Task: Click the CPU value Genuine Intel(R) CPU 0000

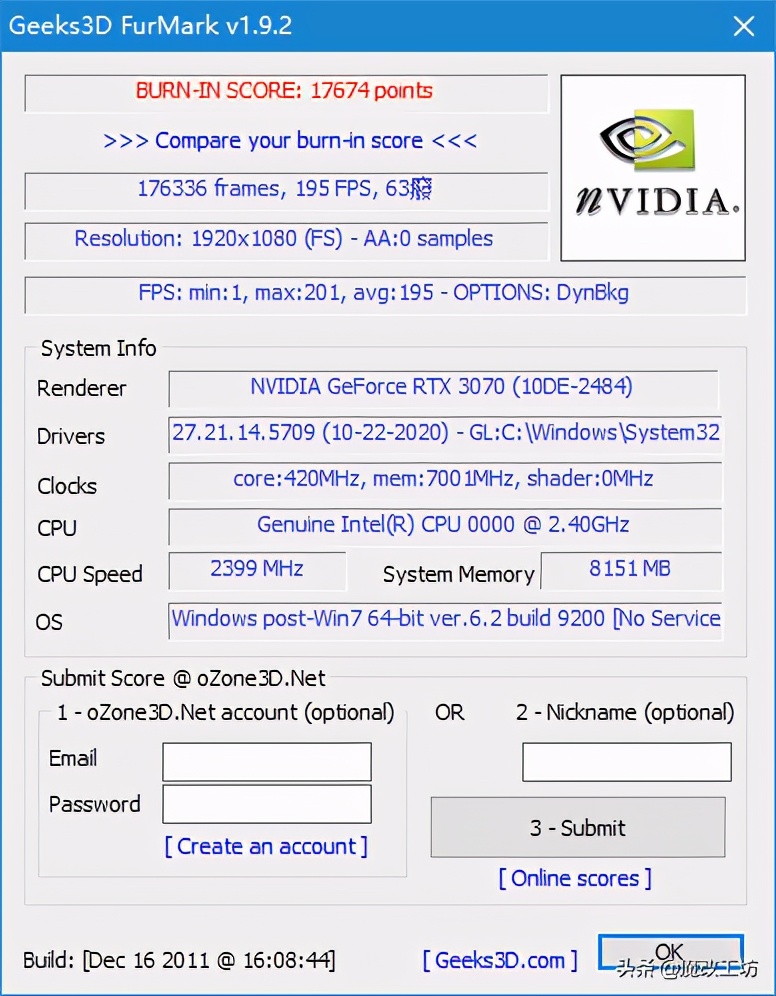Action: tap(445, 526)
